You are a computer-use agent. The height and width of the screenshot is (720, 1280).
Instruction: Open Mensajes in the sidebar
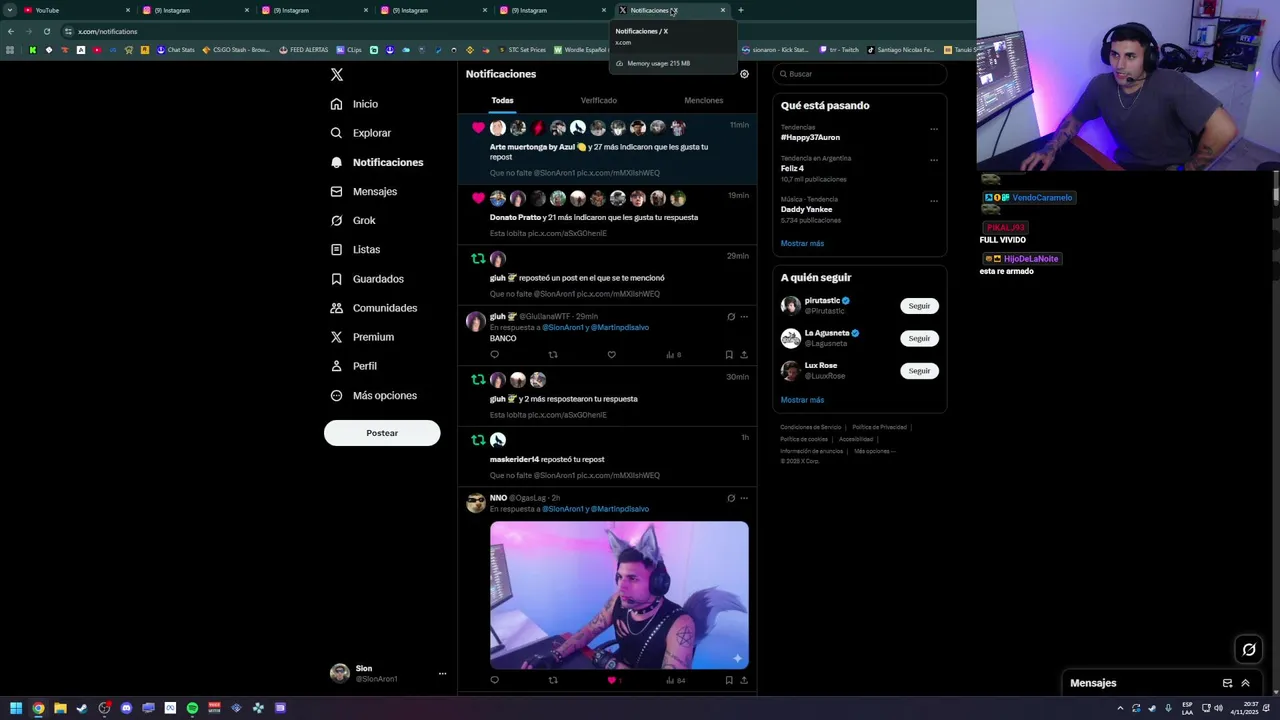click(364, 191)
